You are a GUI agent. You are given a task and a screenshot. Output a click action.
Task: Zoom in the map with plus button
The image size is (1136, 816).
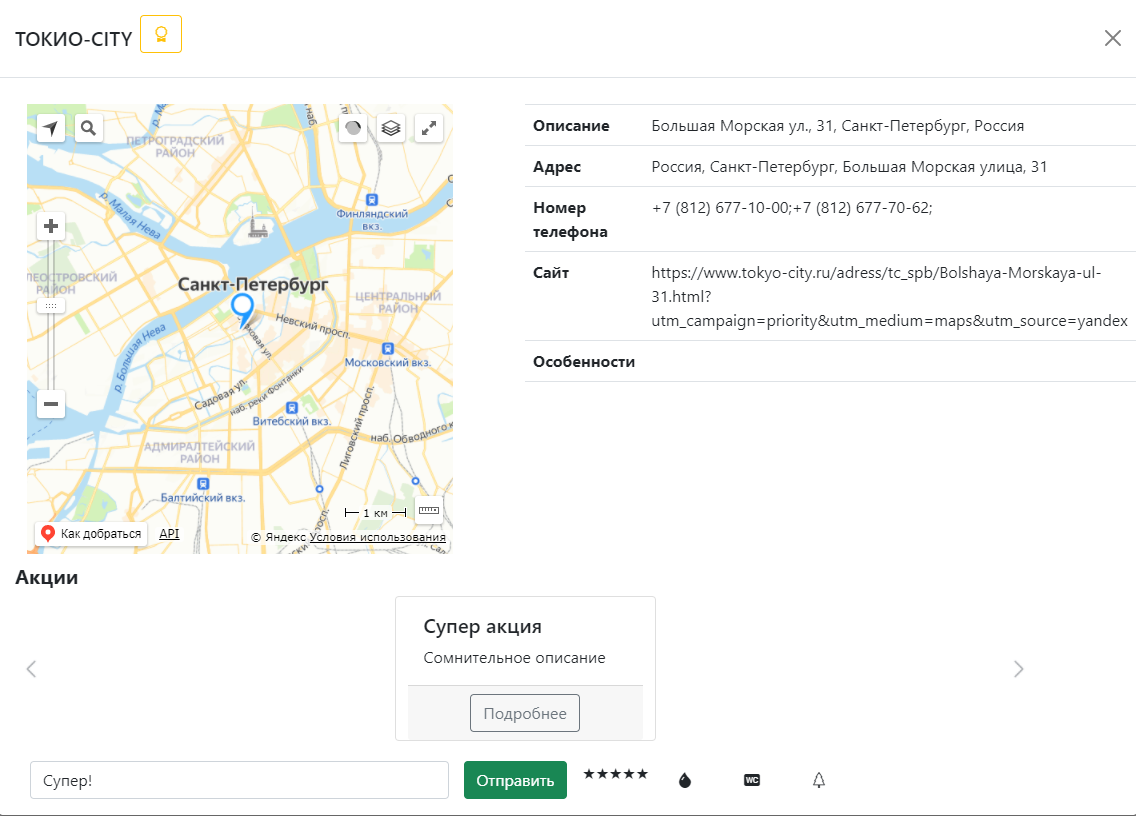(x=51, y=226)
